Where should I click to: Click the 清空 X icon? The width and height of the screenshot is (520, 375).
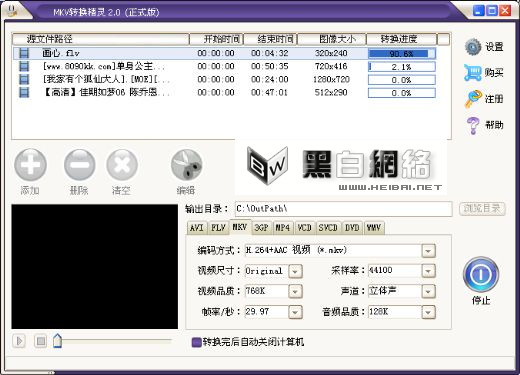tap(122, 165)
